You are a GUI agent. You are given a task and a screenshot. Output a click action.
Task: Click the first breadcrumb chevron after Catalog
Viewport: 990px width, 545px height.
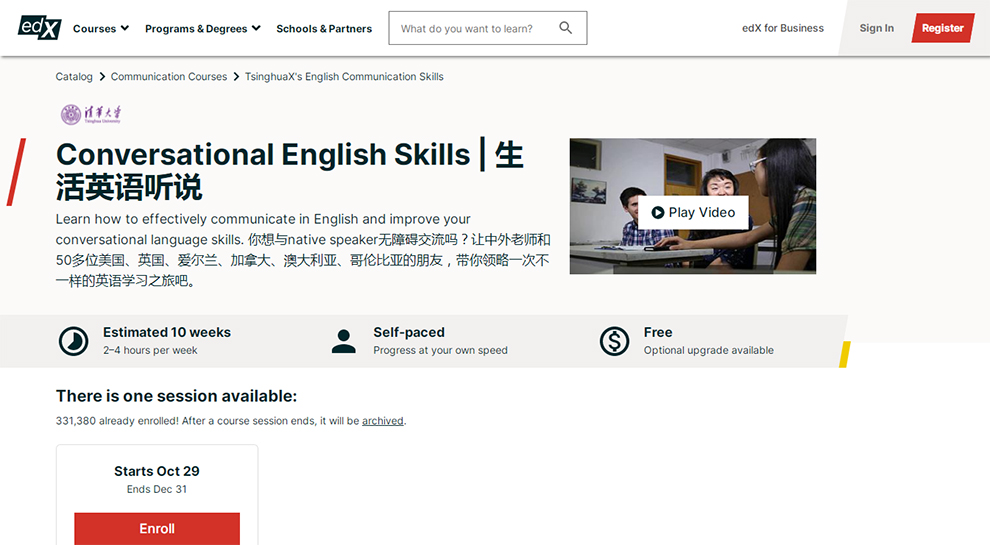coord(102,76)
